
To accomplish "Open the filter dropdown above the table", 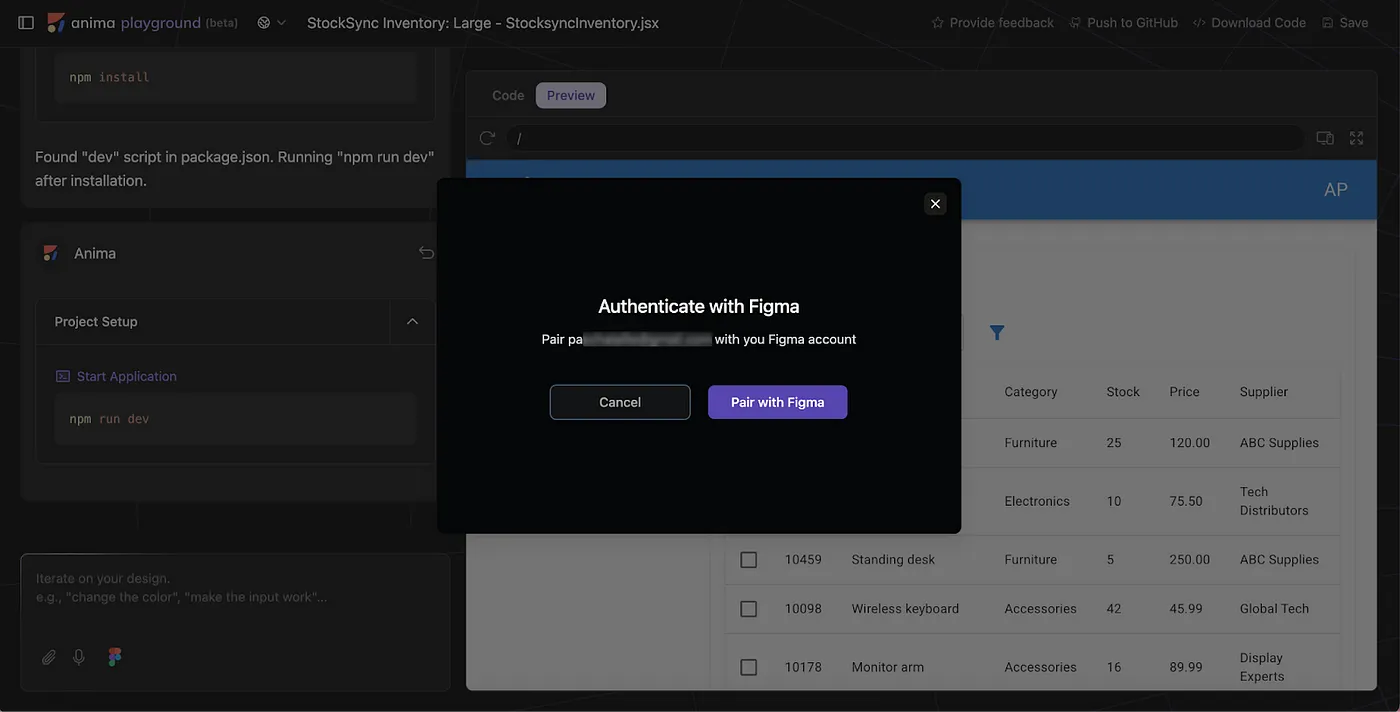I will (x=996, y=332).
